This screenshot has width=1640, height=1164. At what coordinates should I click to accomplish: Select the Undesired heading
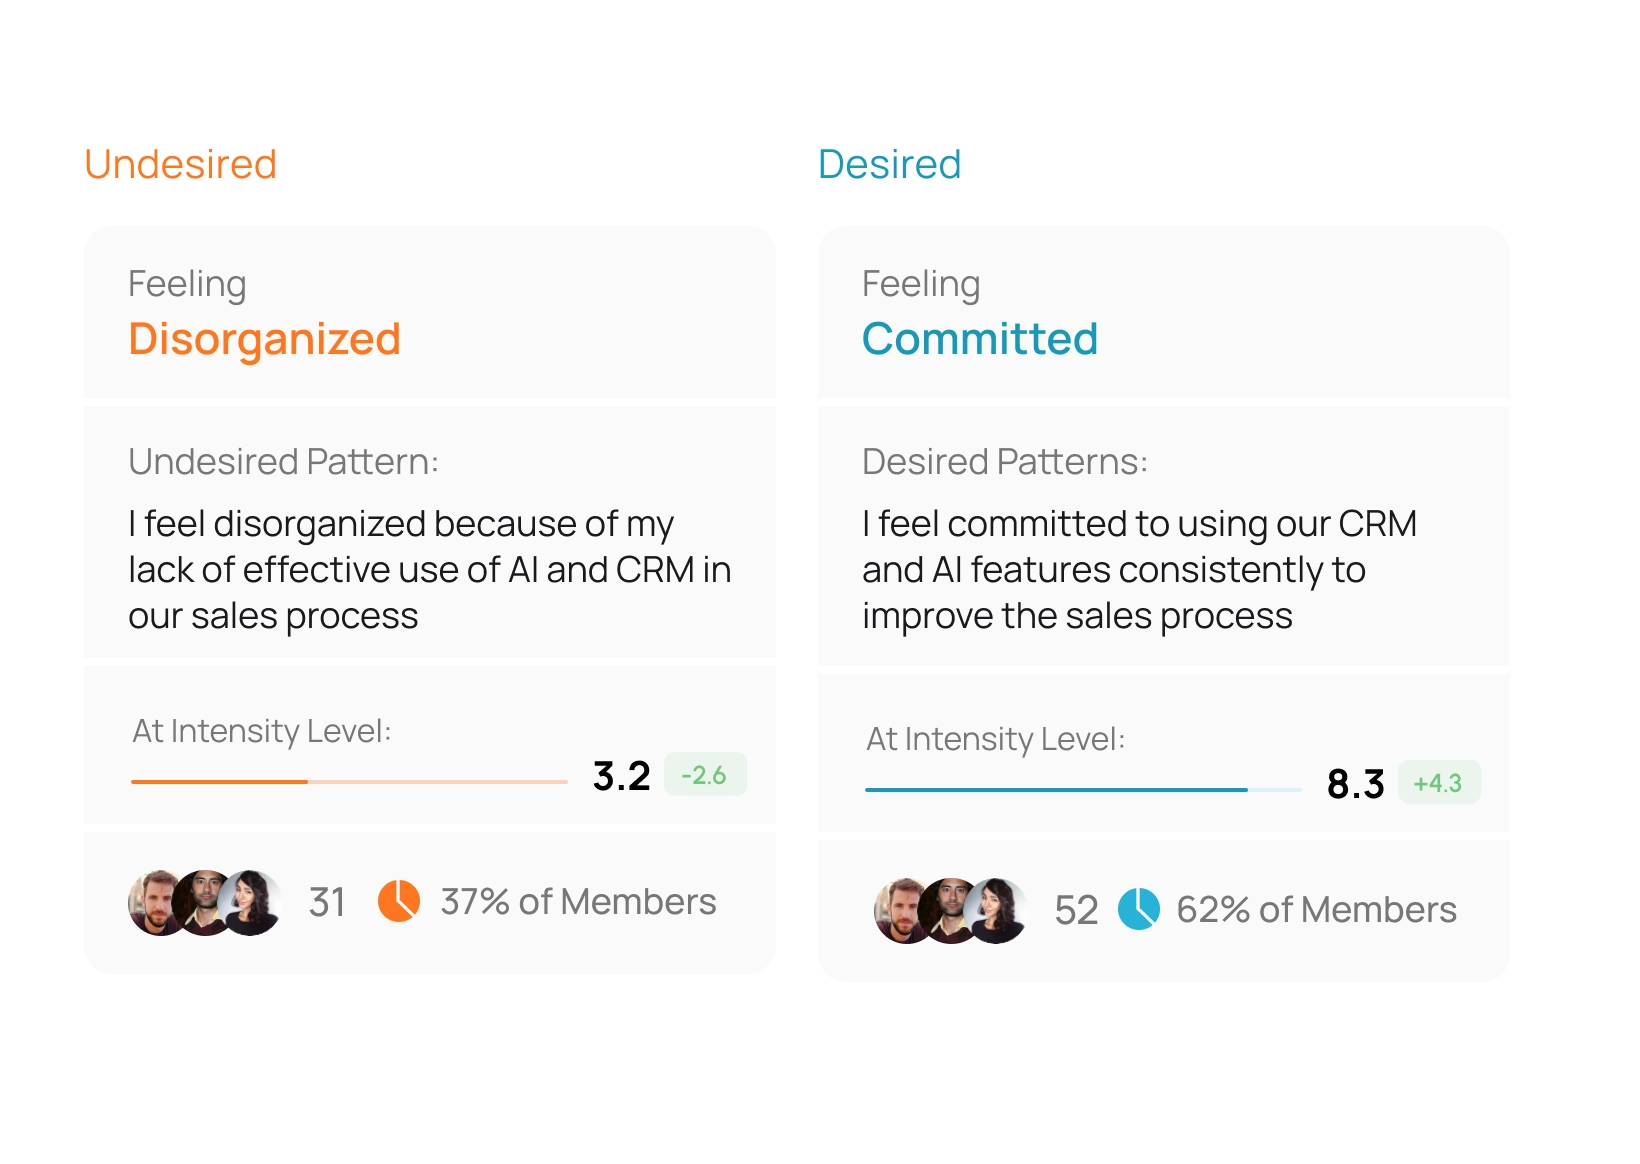point(180,164)
